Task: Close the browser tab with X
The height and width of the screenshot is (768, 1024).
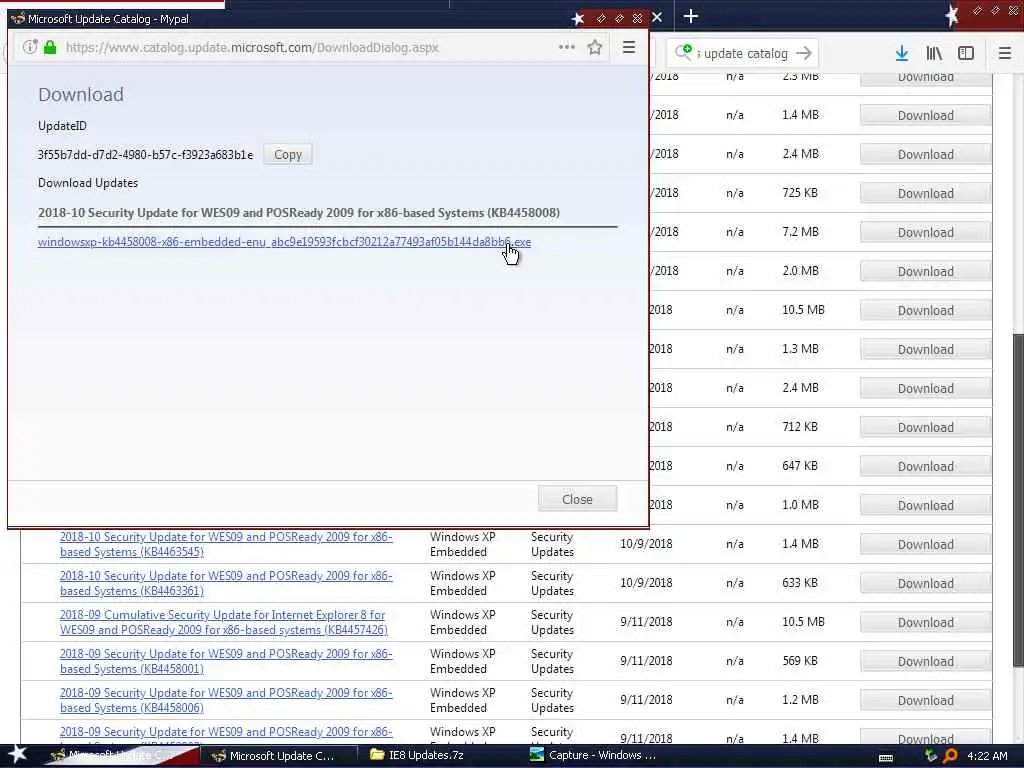Action: (657, 17)
